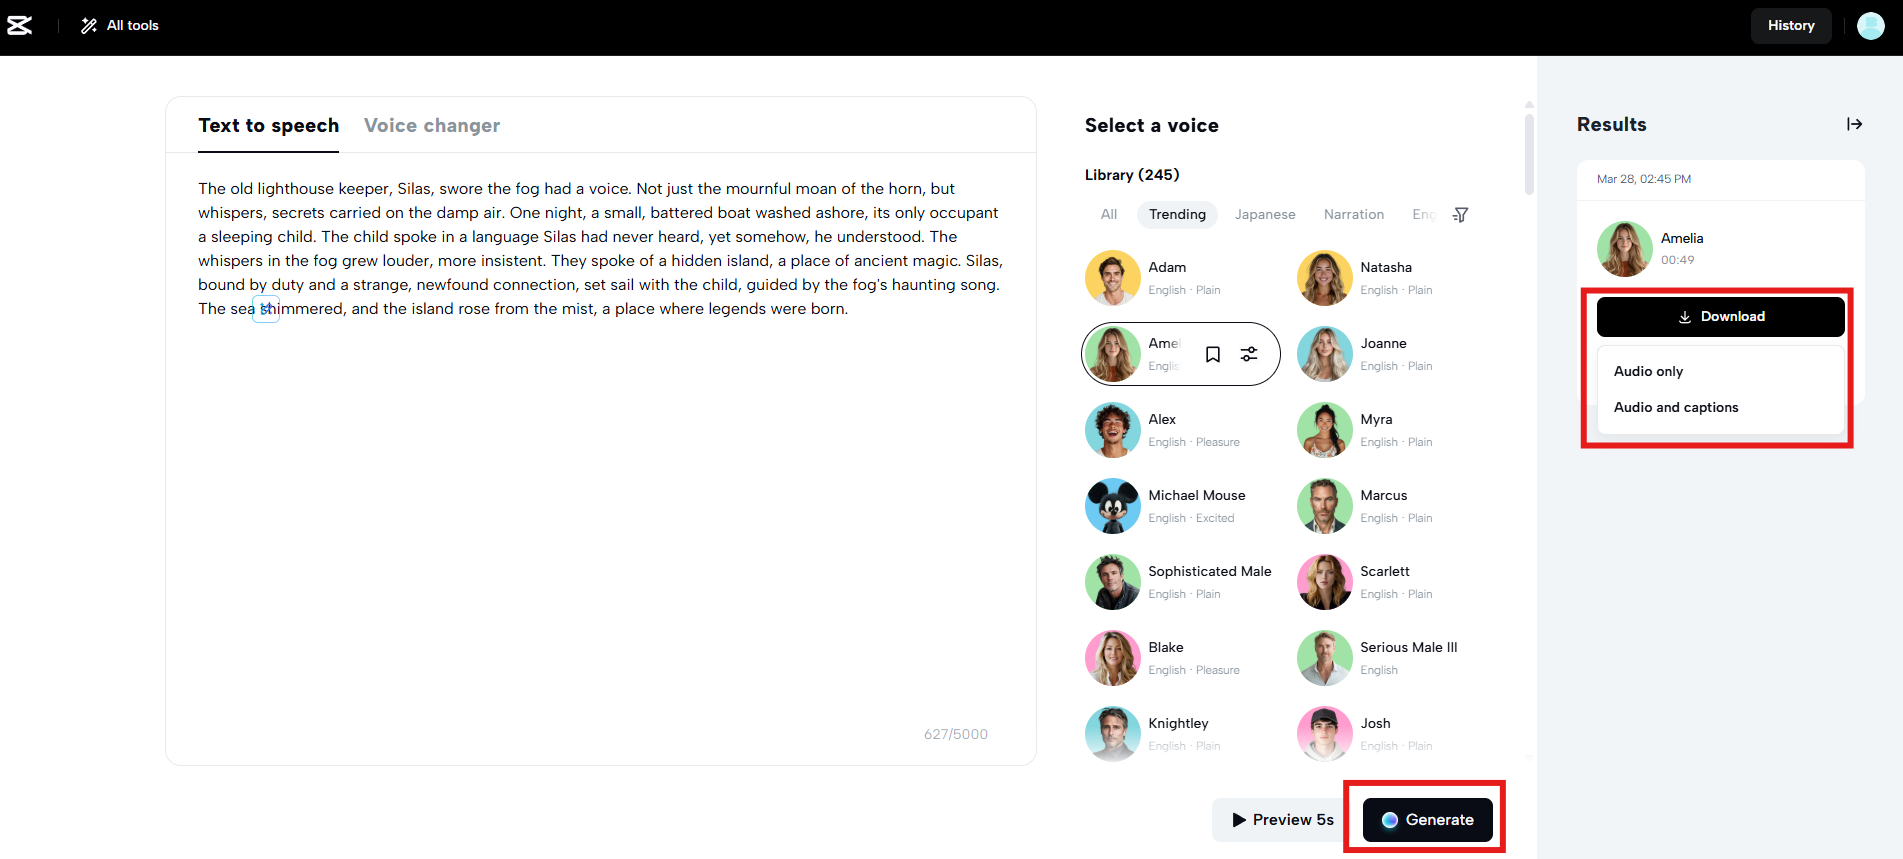Choose the Joanne voice
The image size is (1903, 859).
coord(1392,354)
